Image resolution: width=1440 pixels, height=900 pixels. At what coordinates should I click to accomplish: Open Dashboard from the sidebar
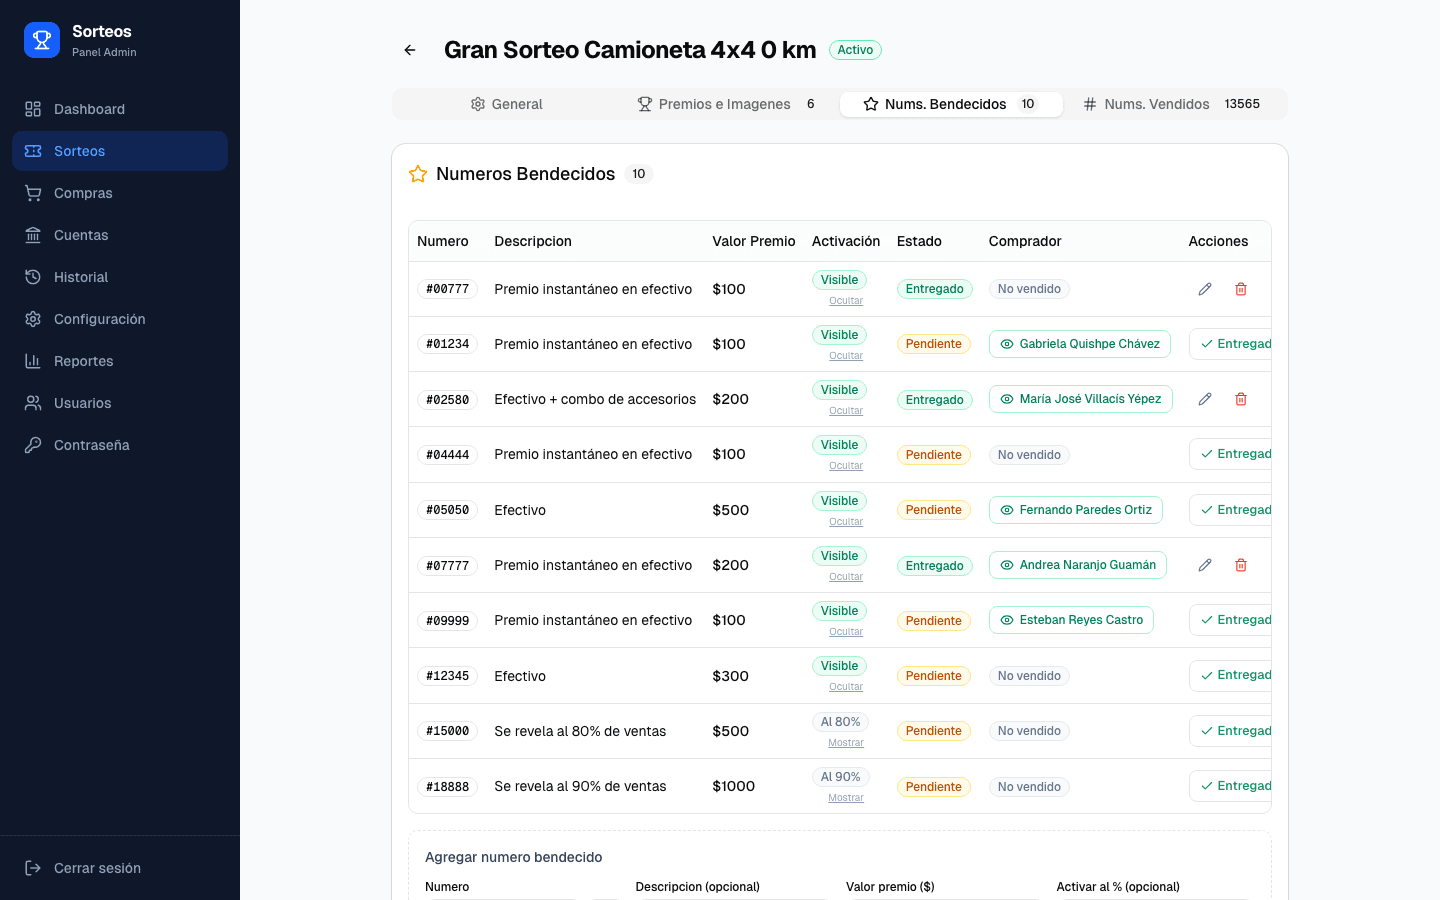pos(120,109)
